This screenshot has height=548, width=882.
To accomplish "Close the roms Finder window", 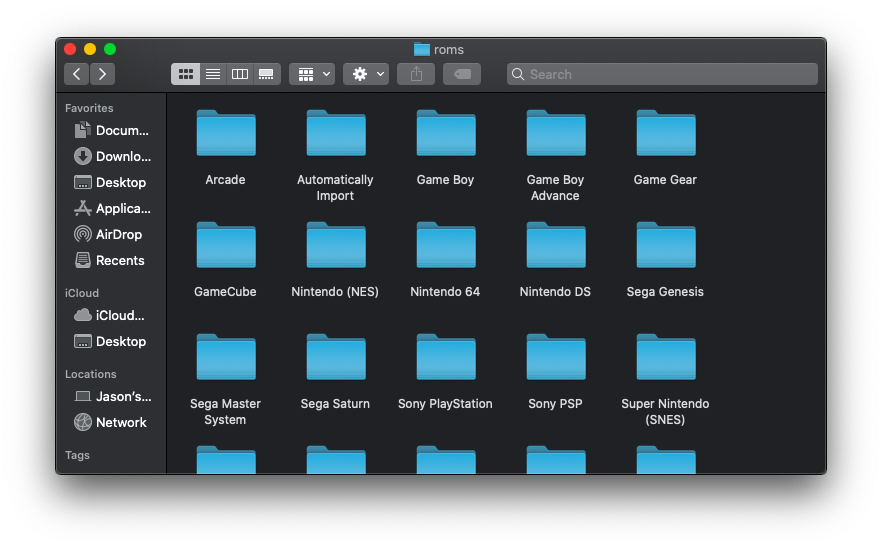I will [70, 50].
